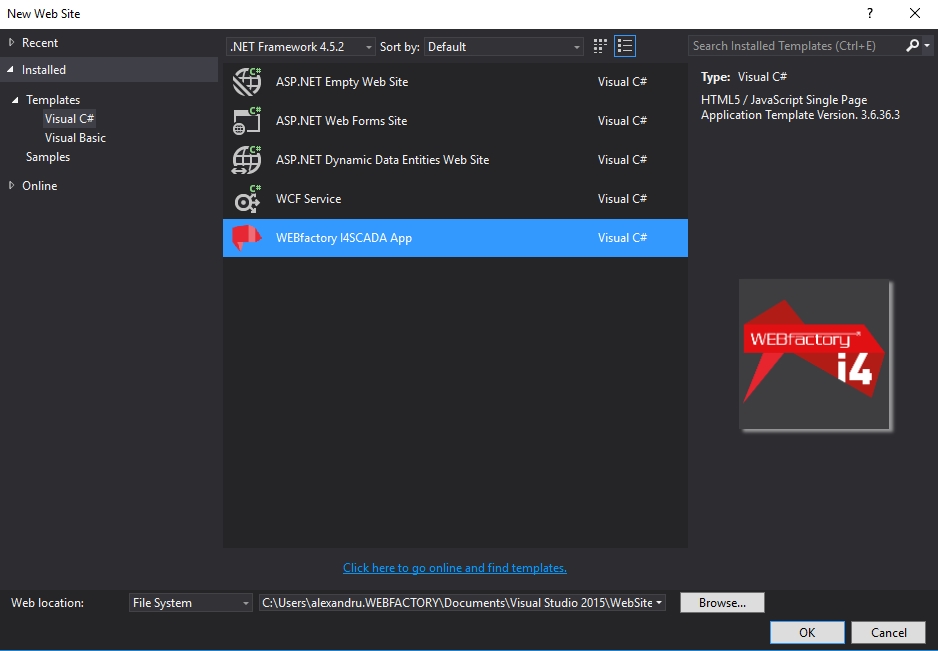Click the red WEBfactory i4SCADA App icon
Screen dimensions: 938x651
point(247,238)
